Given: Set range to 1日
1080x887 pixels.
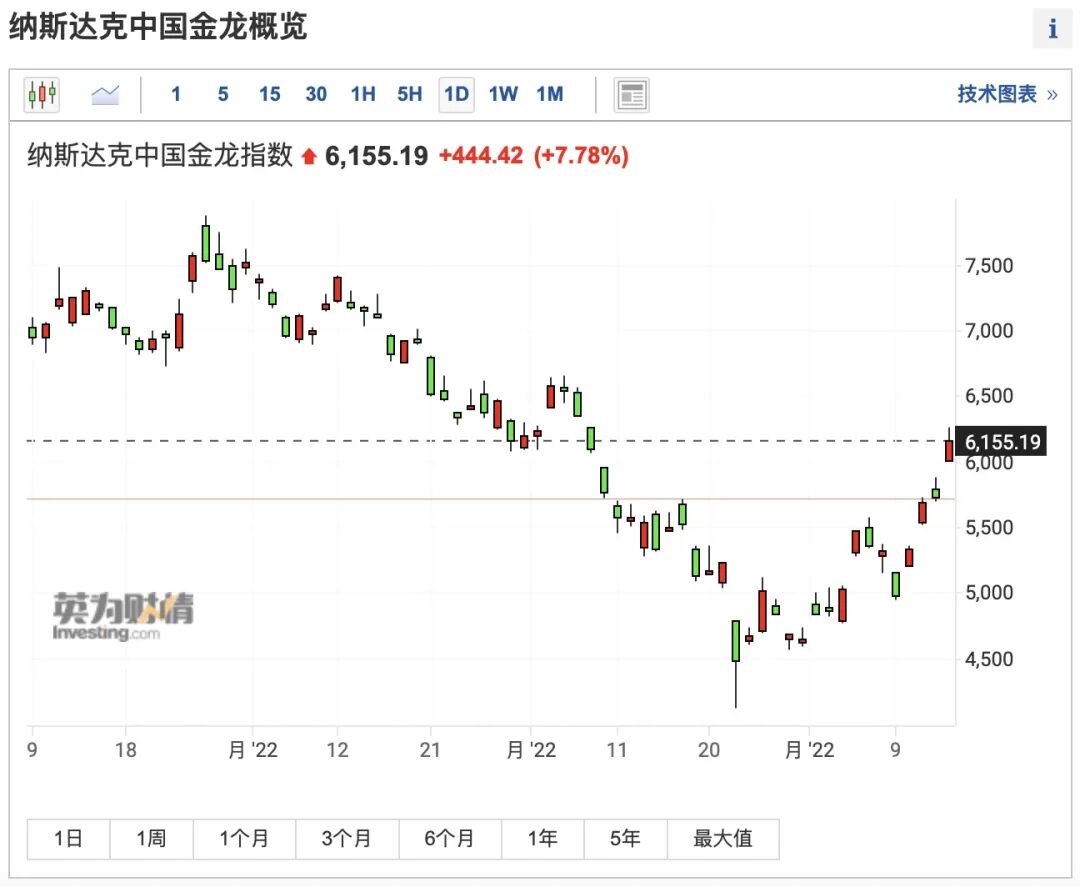Looking at the screenshot, I should coord(69,839).
